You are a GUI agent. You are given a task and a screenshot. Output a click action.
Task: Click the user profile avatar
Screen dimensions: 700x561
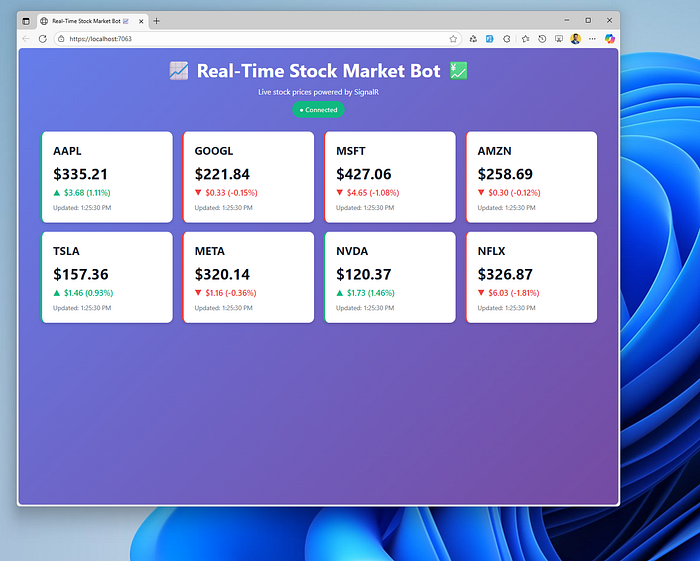[576, 38]
